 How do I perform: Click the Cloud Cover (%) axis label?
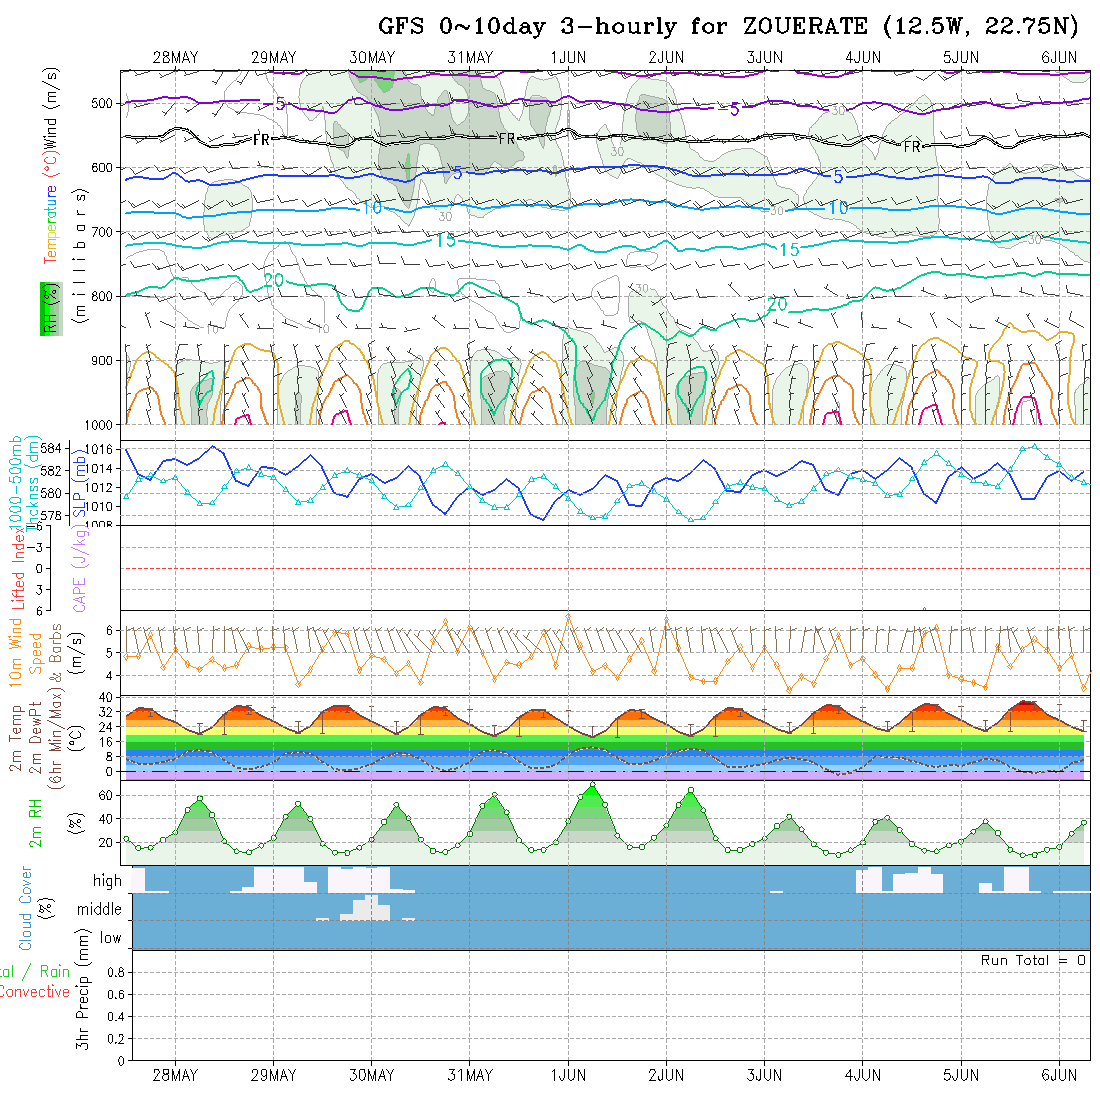coord(35,908)
